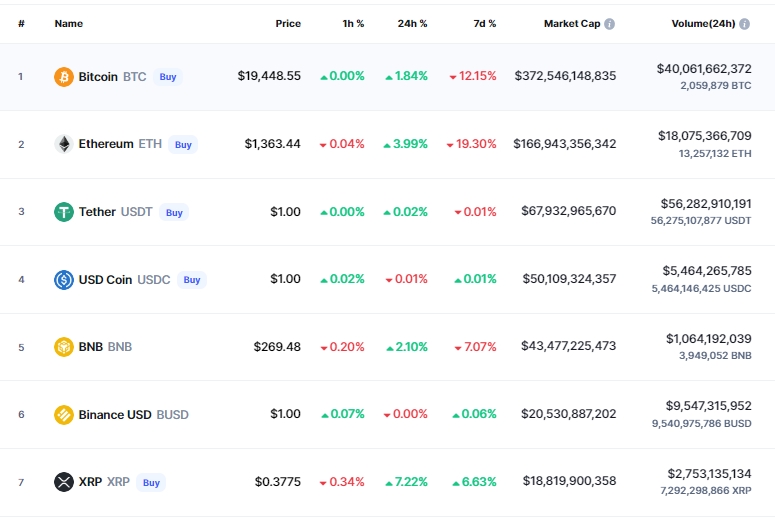Sort by the 7d % column header
This screenshot has width=775, height=528.
point(484,24)
